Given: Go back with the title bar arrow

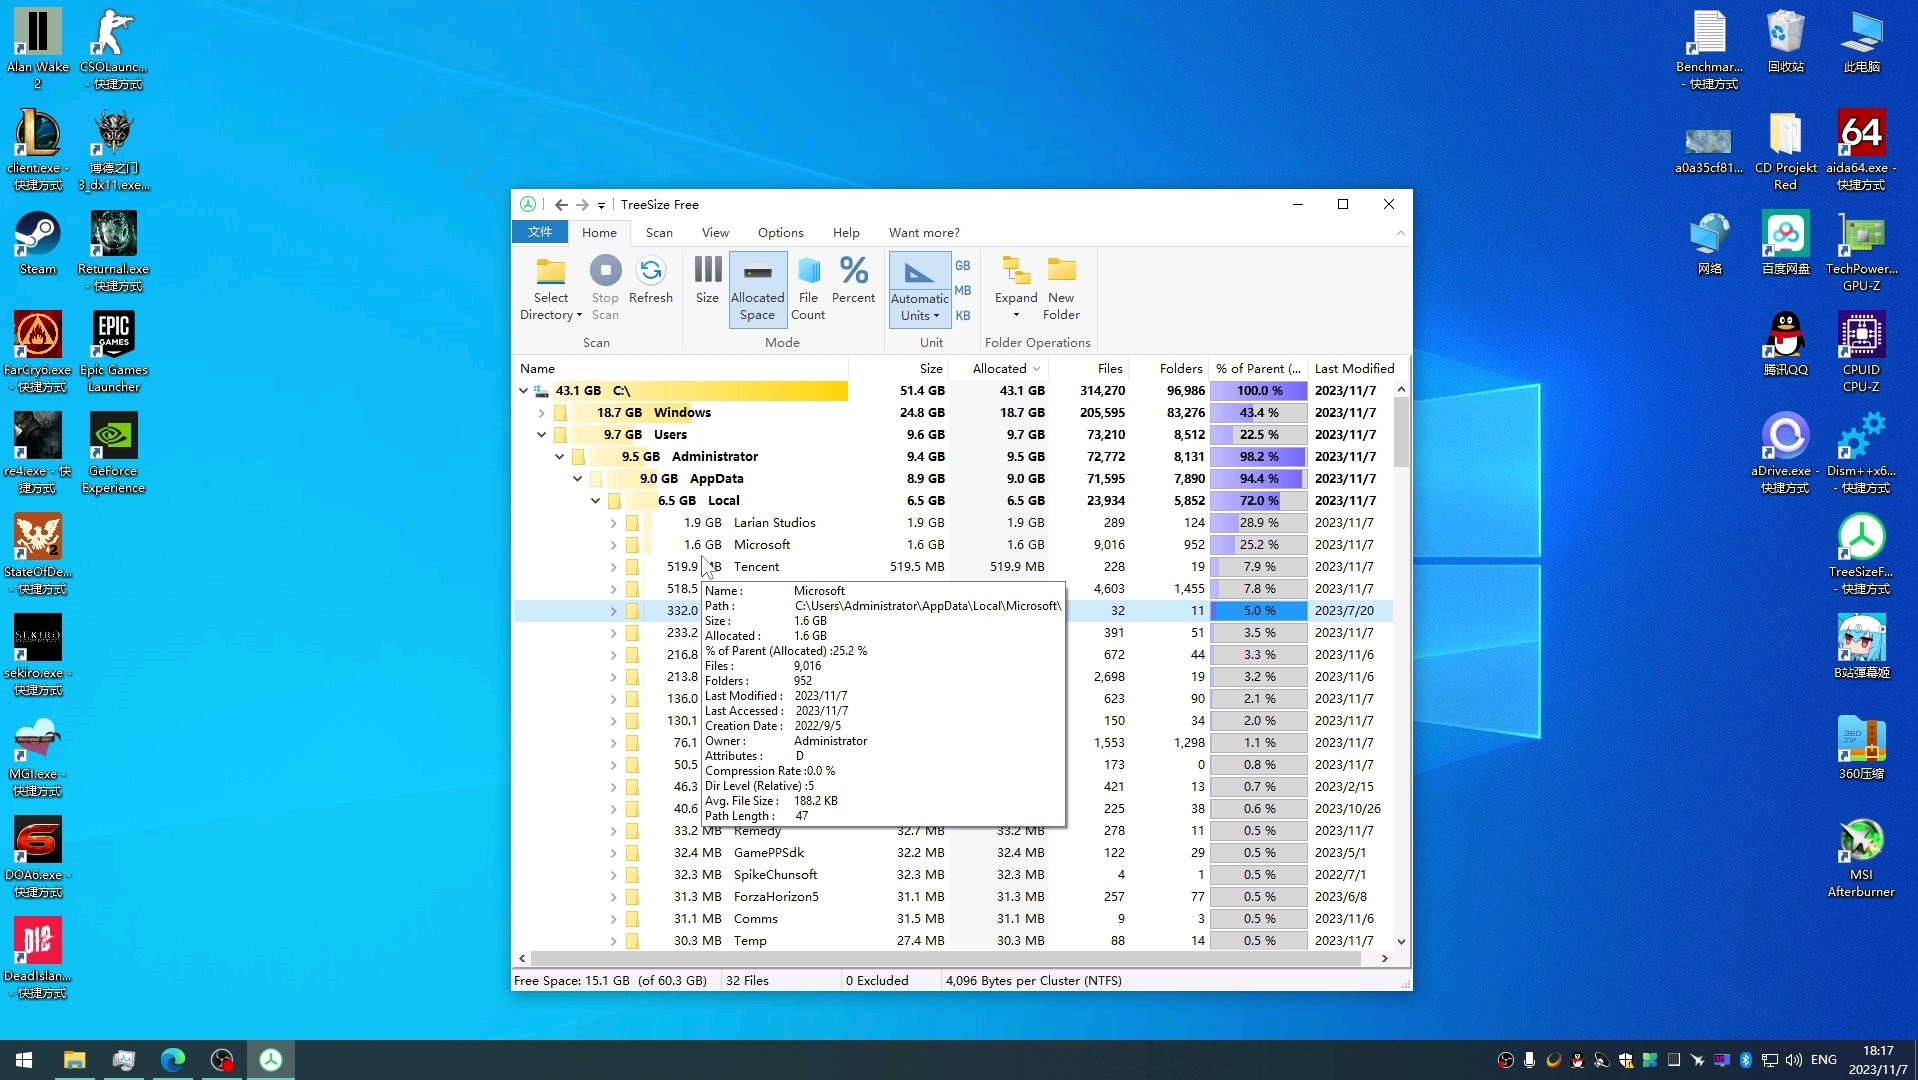Looking at the screenshot, I should 561,205.
